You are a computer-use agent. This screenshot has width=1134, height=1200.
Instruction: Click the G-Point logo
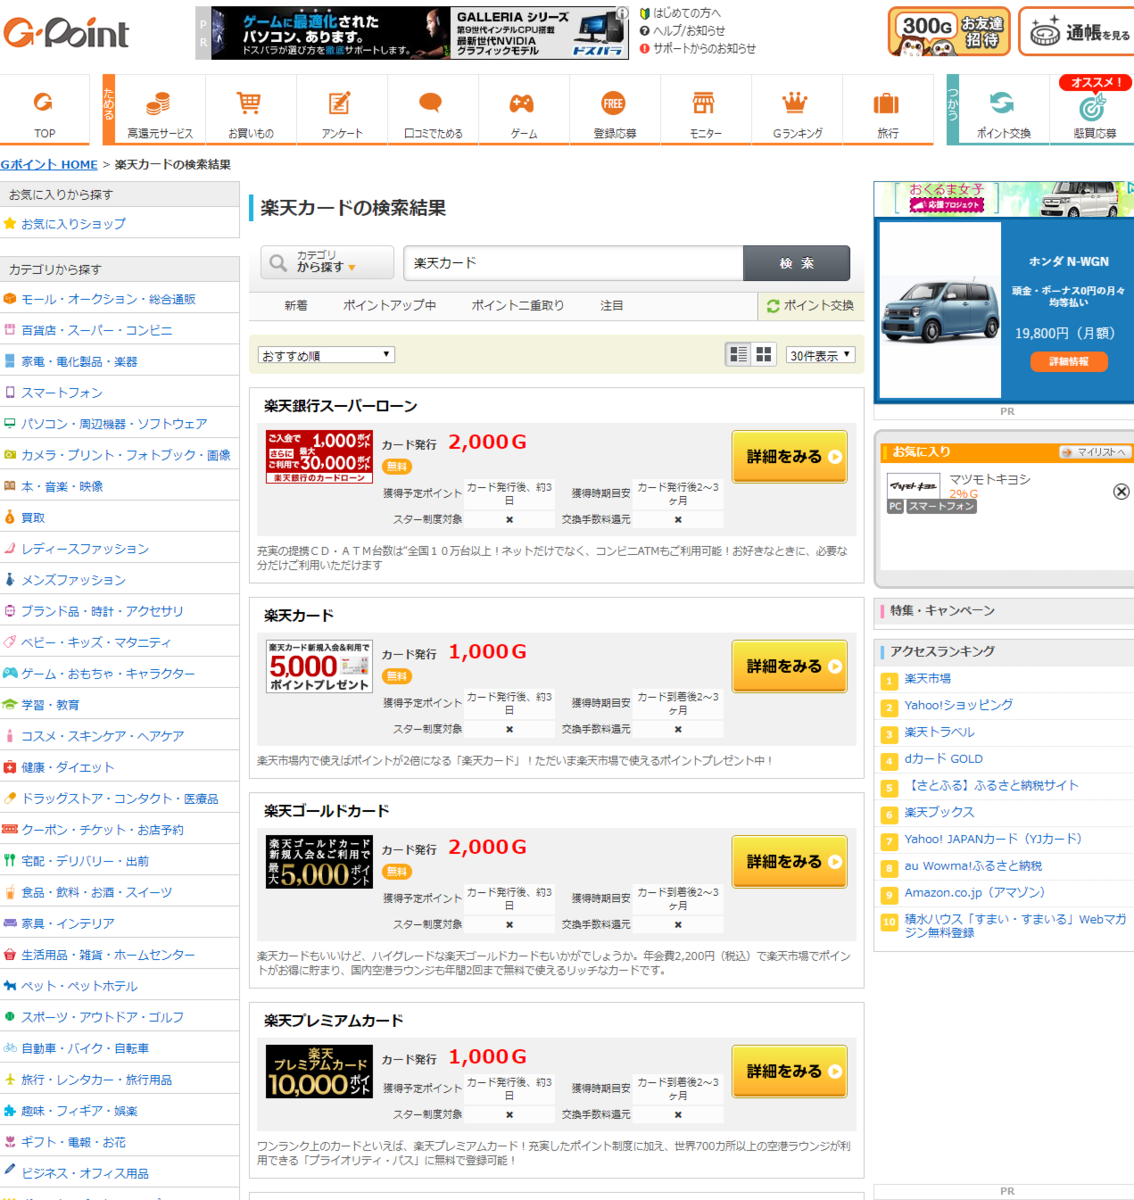pos(67,33)
